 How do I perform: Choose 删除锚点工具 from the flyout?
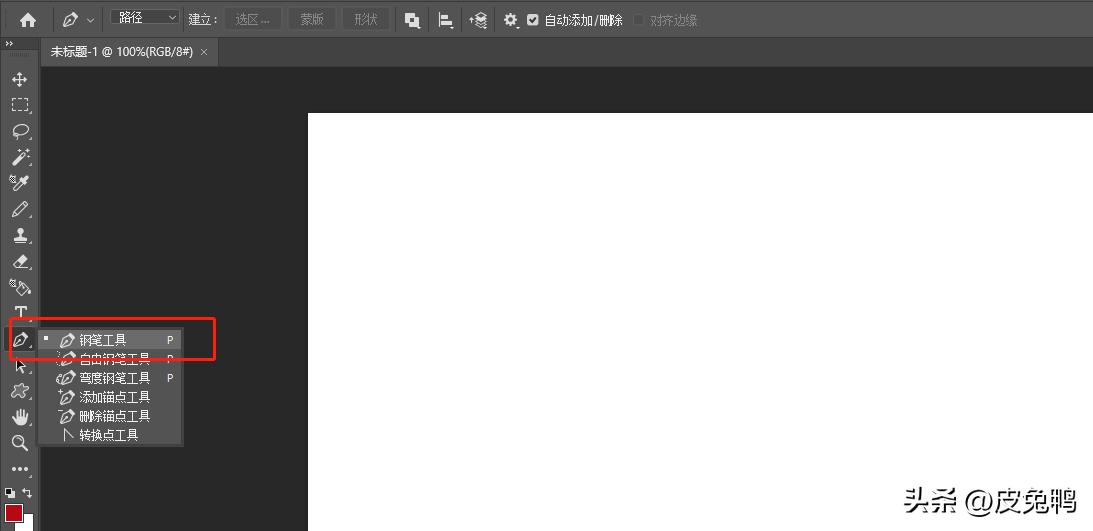tap(110, 416)
